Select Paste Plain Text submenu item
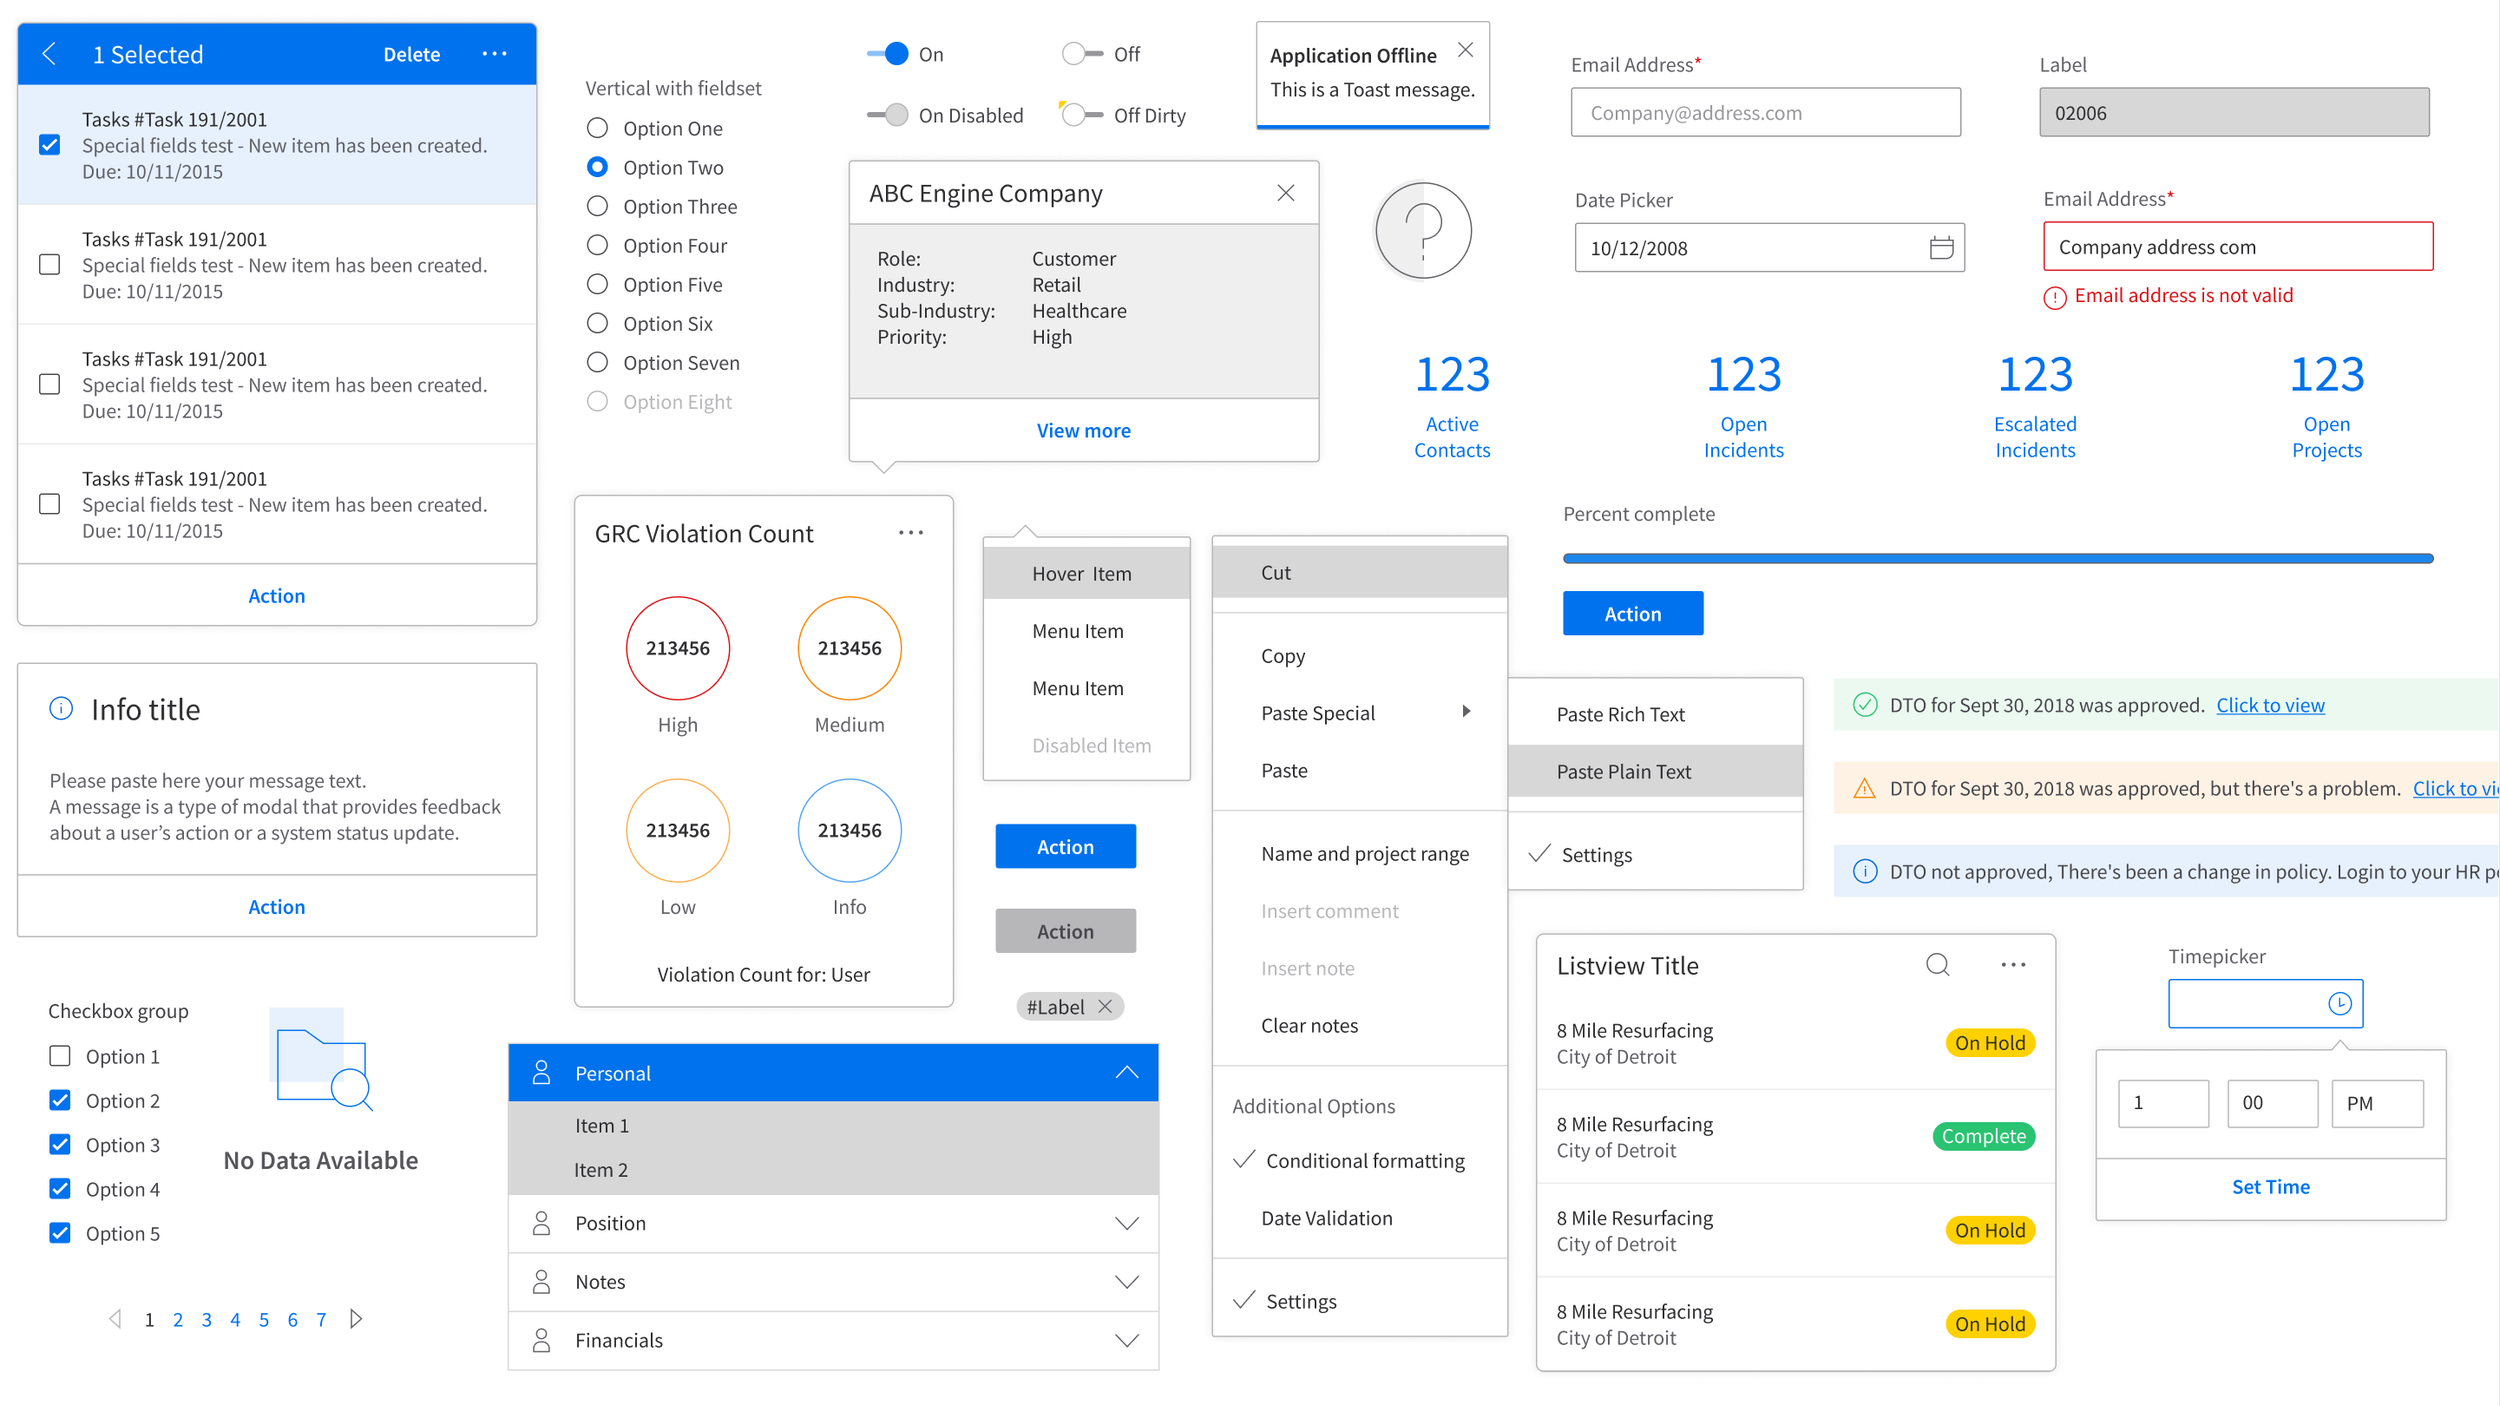Image resolution: width=2500 pixels, height=1406 pixels. [x=1655, y=772]
